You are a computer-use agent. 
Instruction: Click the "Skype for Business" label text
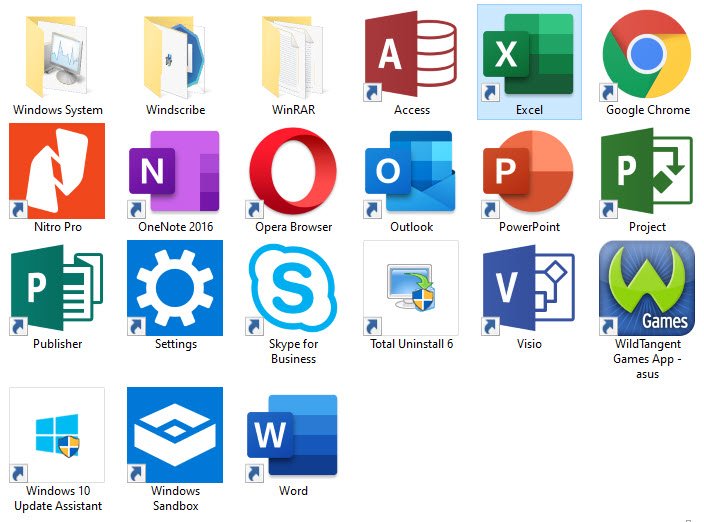point(293,351)
